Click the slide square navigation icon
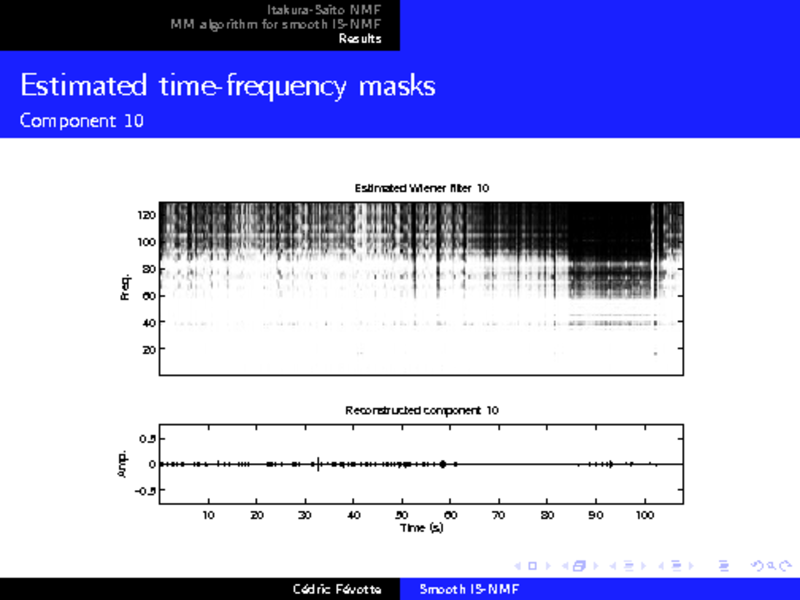The image size is (800, 600). click(x=531, y=567)
